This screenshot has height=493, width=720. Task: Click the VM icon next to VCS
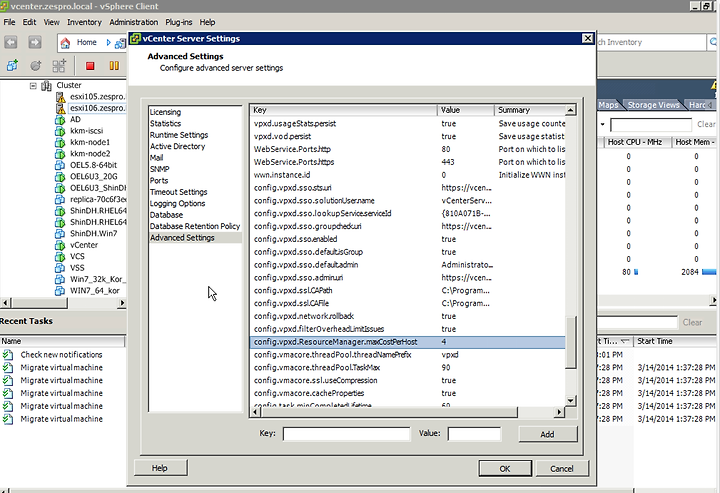pyautogui.click(x=60, y=257)
